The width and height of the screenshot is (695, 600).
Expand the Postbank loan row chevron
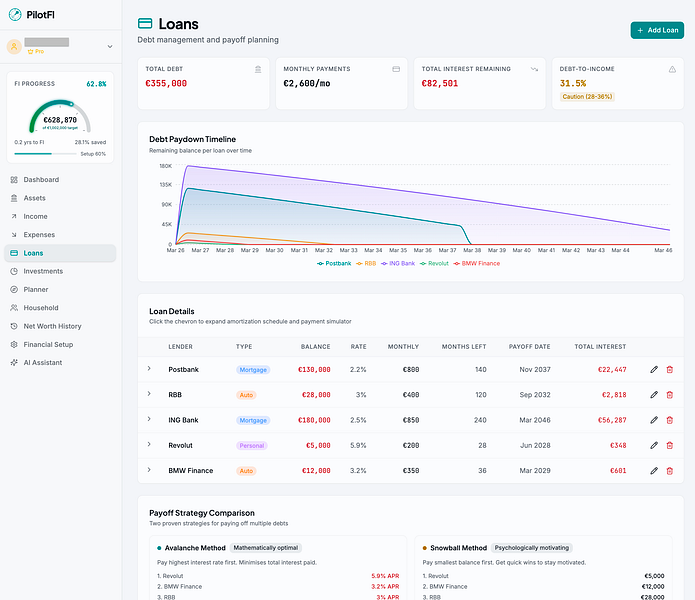click(149, 368)
